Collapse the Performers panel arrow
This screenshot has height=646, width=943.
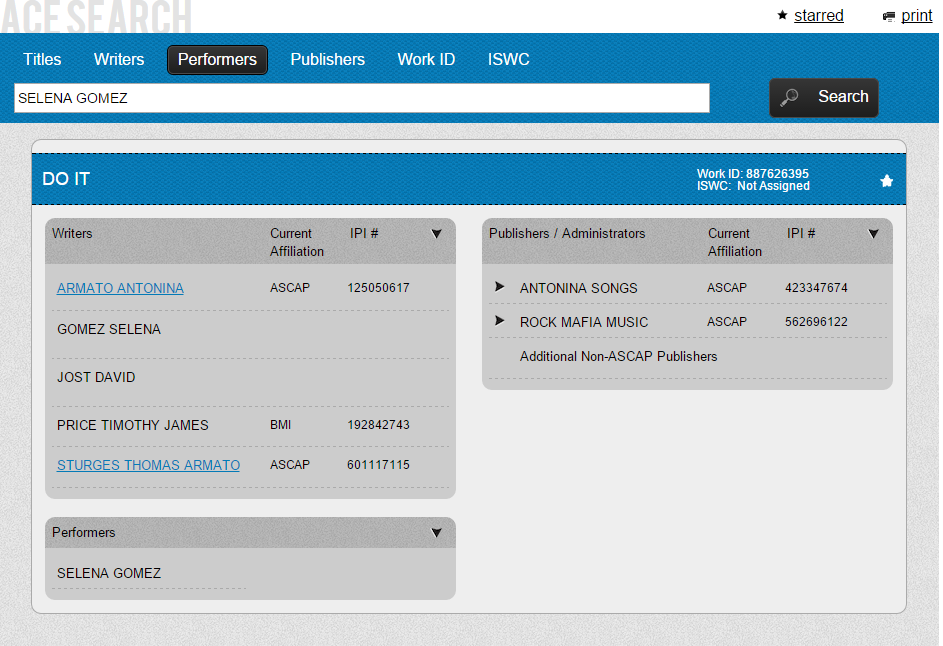436,533
